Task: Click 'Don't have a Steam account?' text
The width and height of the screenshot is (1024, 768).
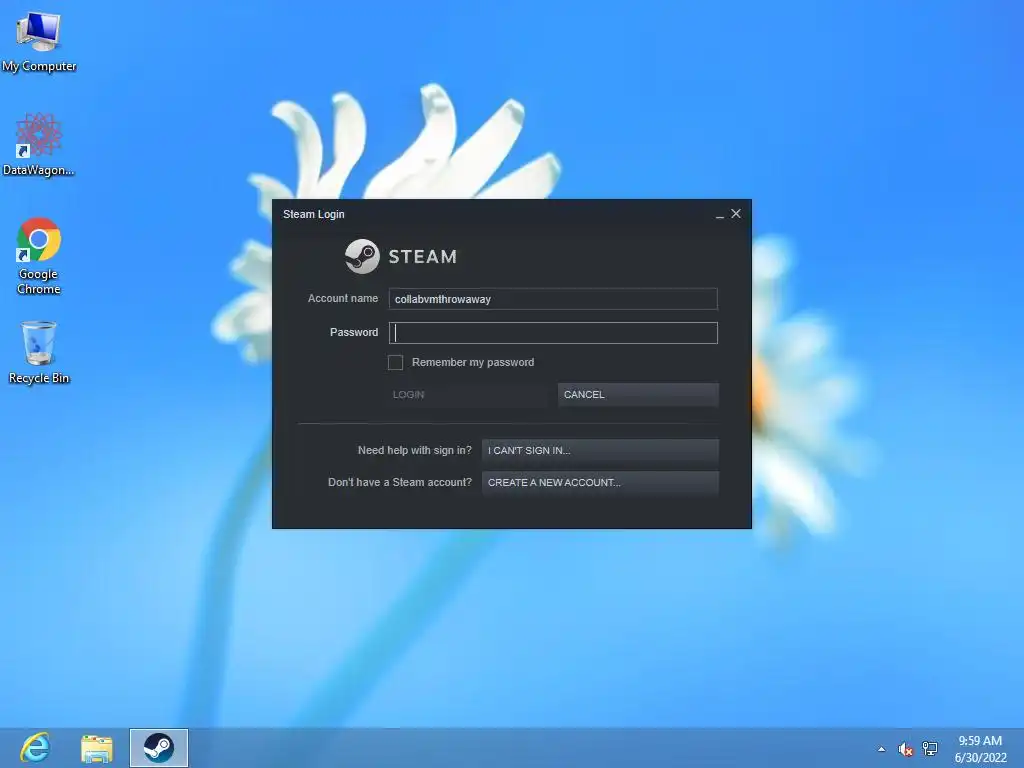Action: coord(400,483)
